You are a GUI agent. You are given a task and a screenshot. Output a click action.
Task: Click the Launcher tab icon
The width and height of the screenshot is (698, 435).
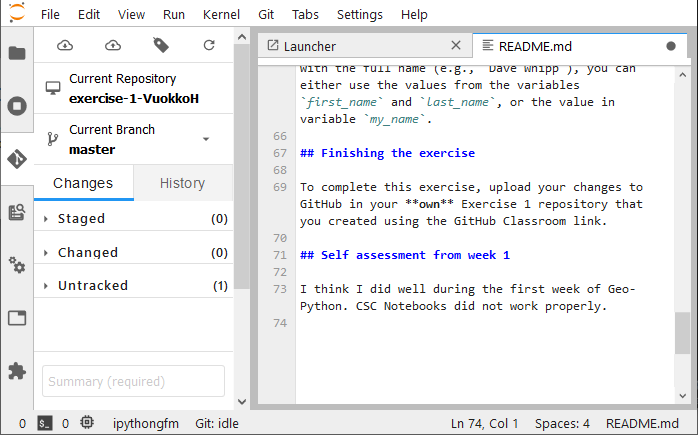click(273, 45)
